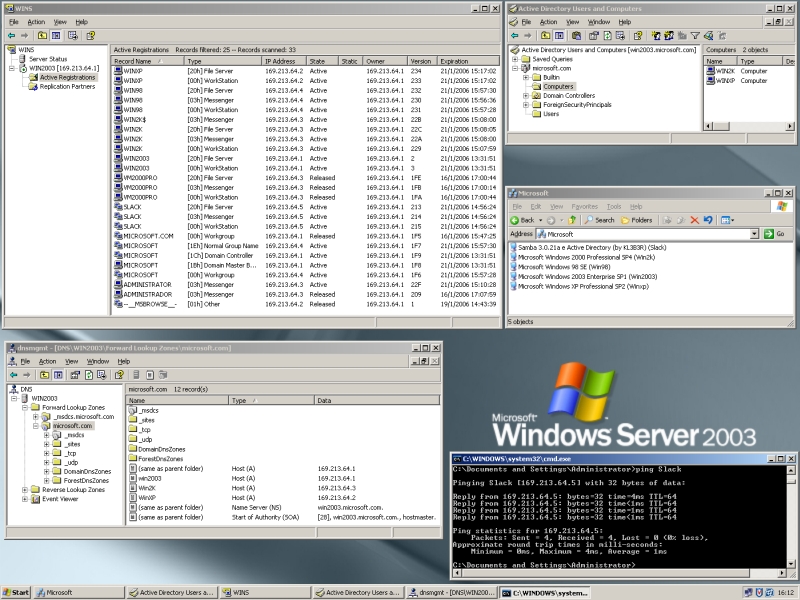Expand the _msdcs.microsoft.com zone in DNS tree
The image size is (800, 600).
(36, 417)
